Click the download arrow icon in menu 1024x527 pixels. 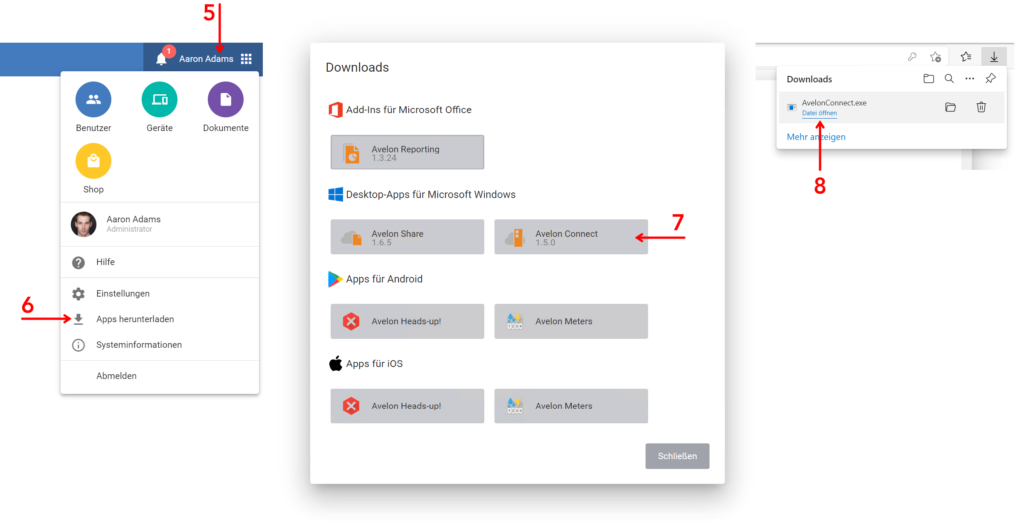click(x=78, y=319)
